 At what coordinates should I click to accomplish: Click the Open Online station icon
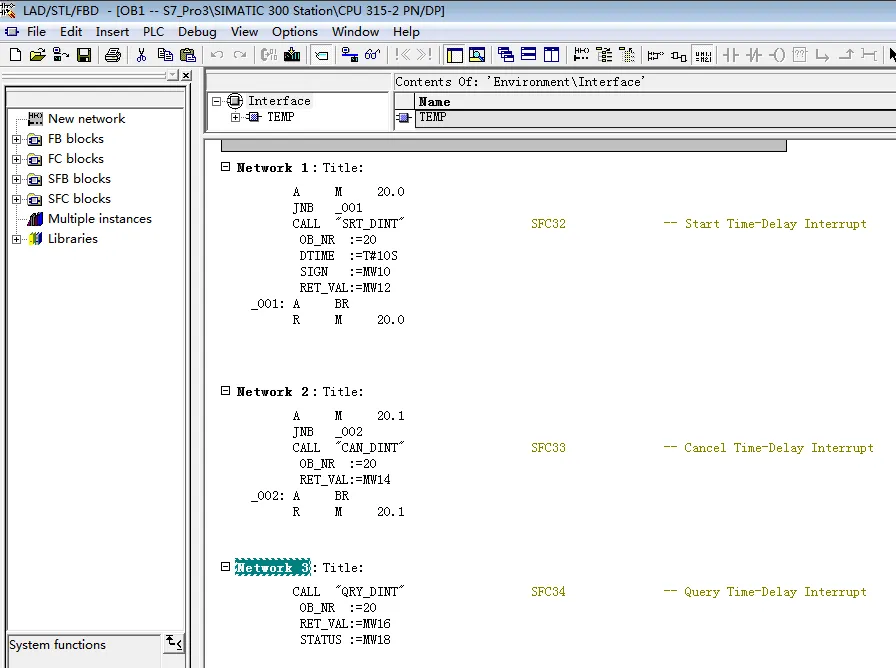coord(61,55)
